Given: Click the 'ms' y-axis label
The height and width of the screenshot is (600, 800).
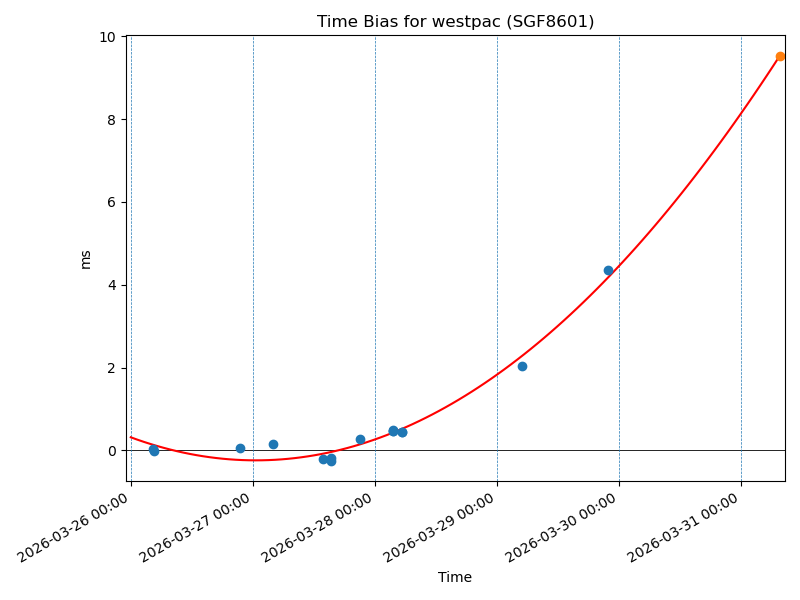Looking at the screenshot, I should (85, 259).
